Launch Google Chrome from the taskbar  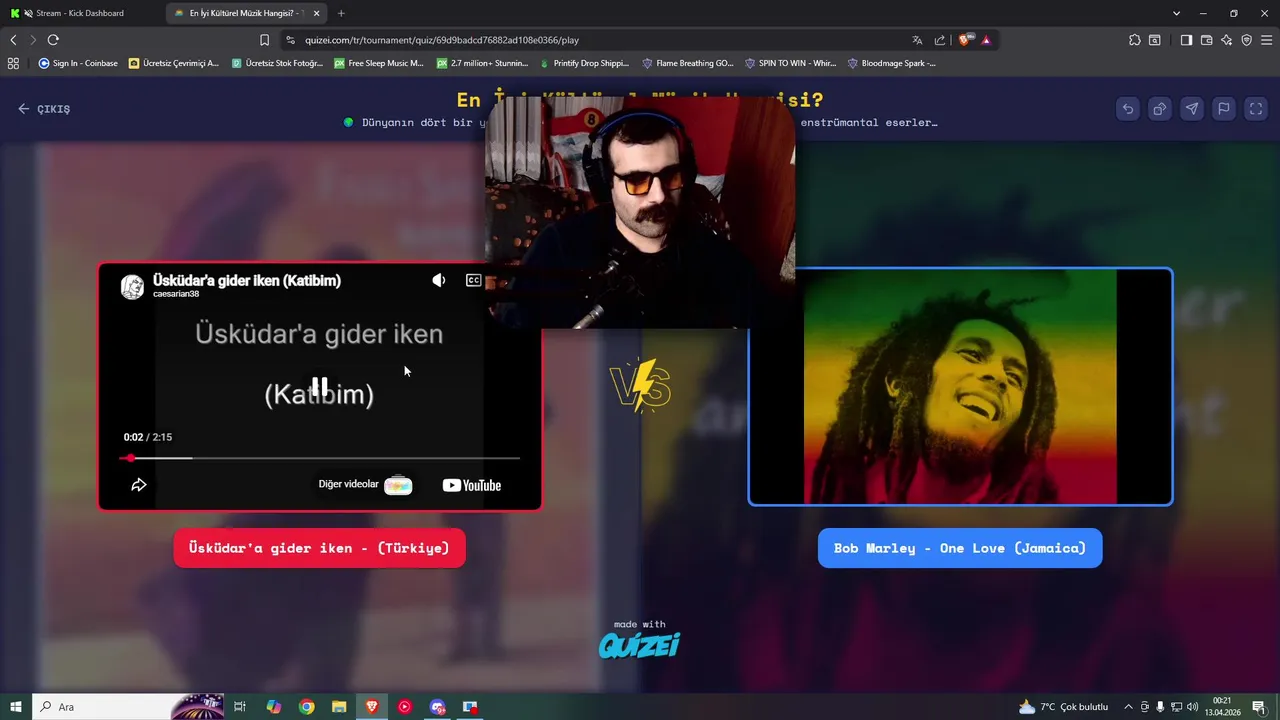[x=306, y=707]
